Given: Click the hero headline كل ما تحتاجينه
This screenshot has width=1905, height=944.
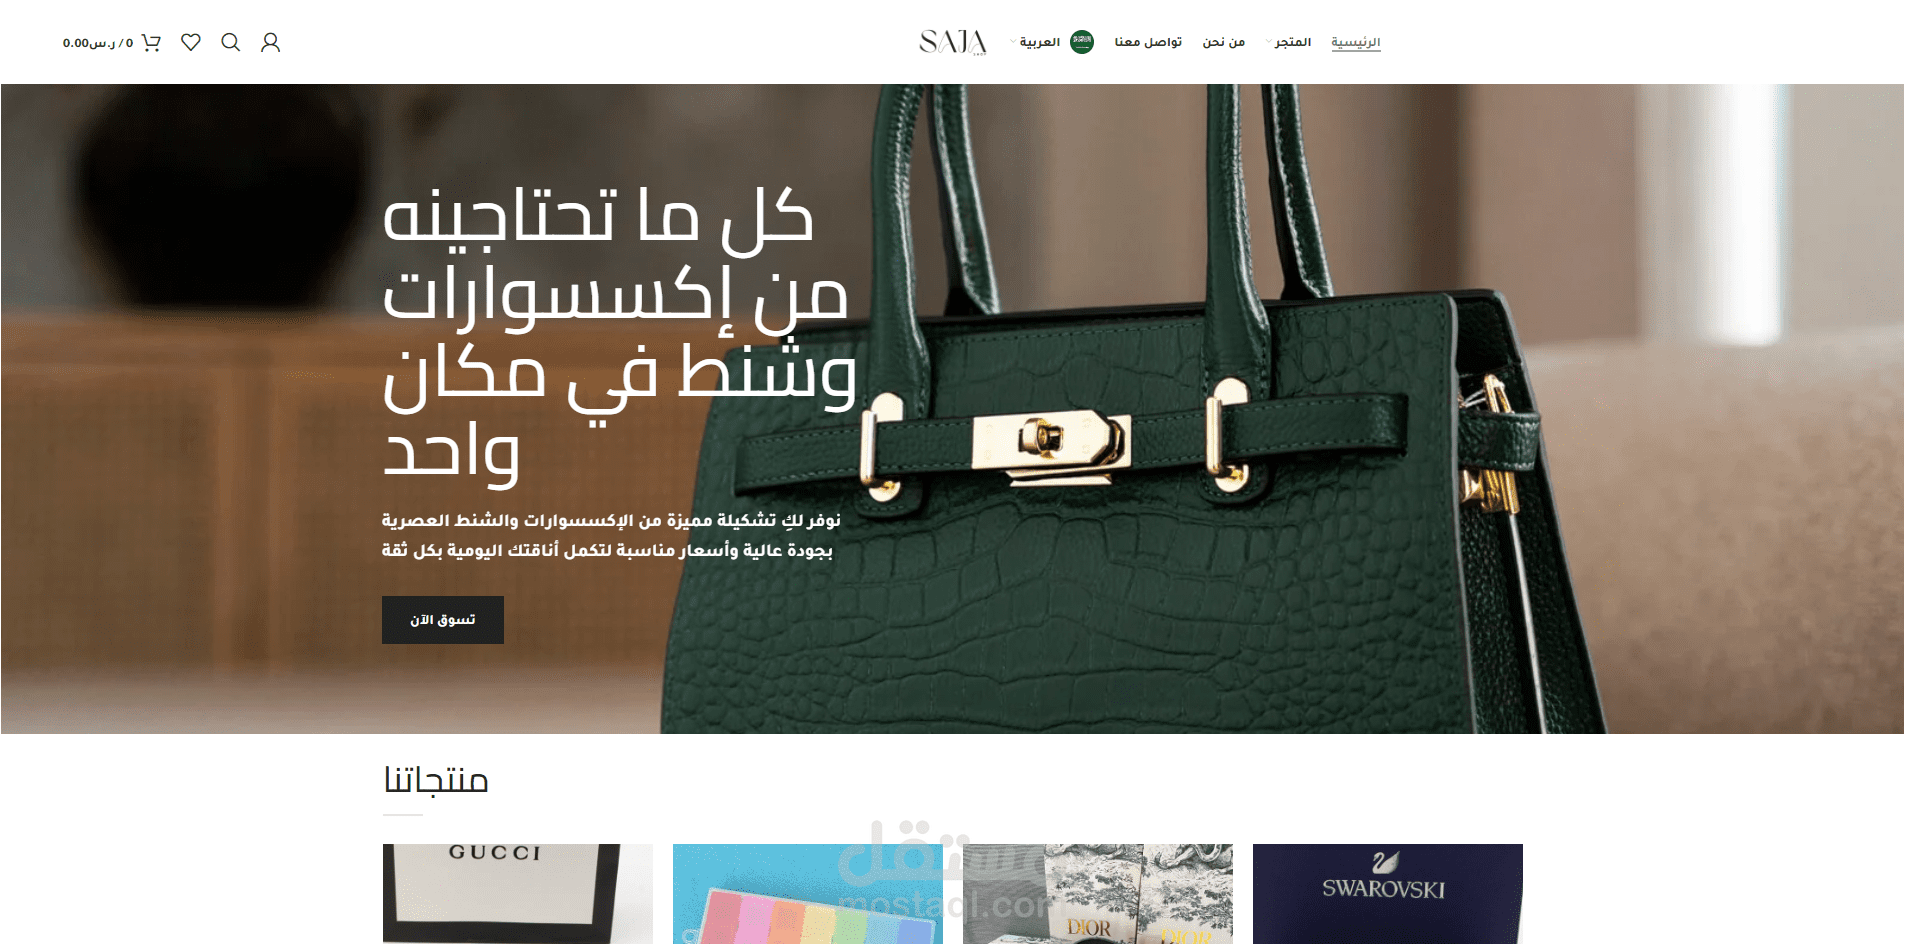Looking at the screenshot, I should coord(598,216).
